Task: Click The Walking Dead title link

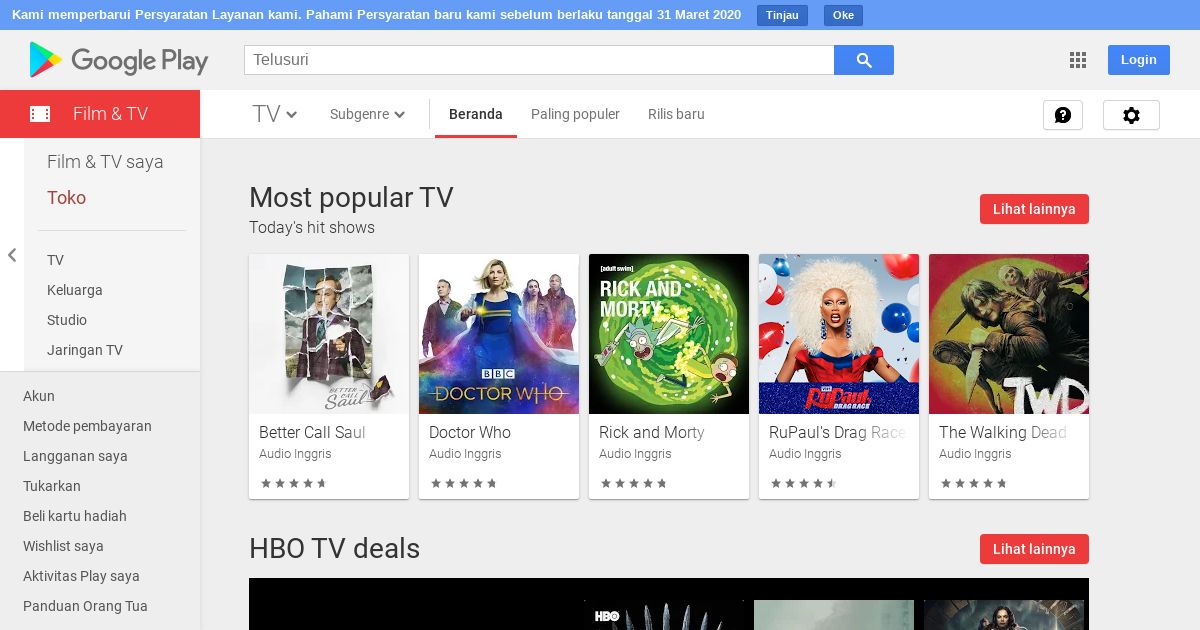Action: coord(1003,432)
